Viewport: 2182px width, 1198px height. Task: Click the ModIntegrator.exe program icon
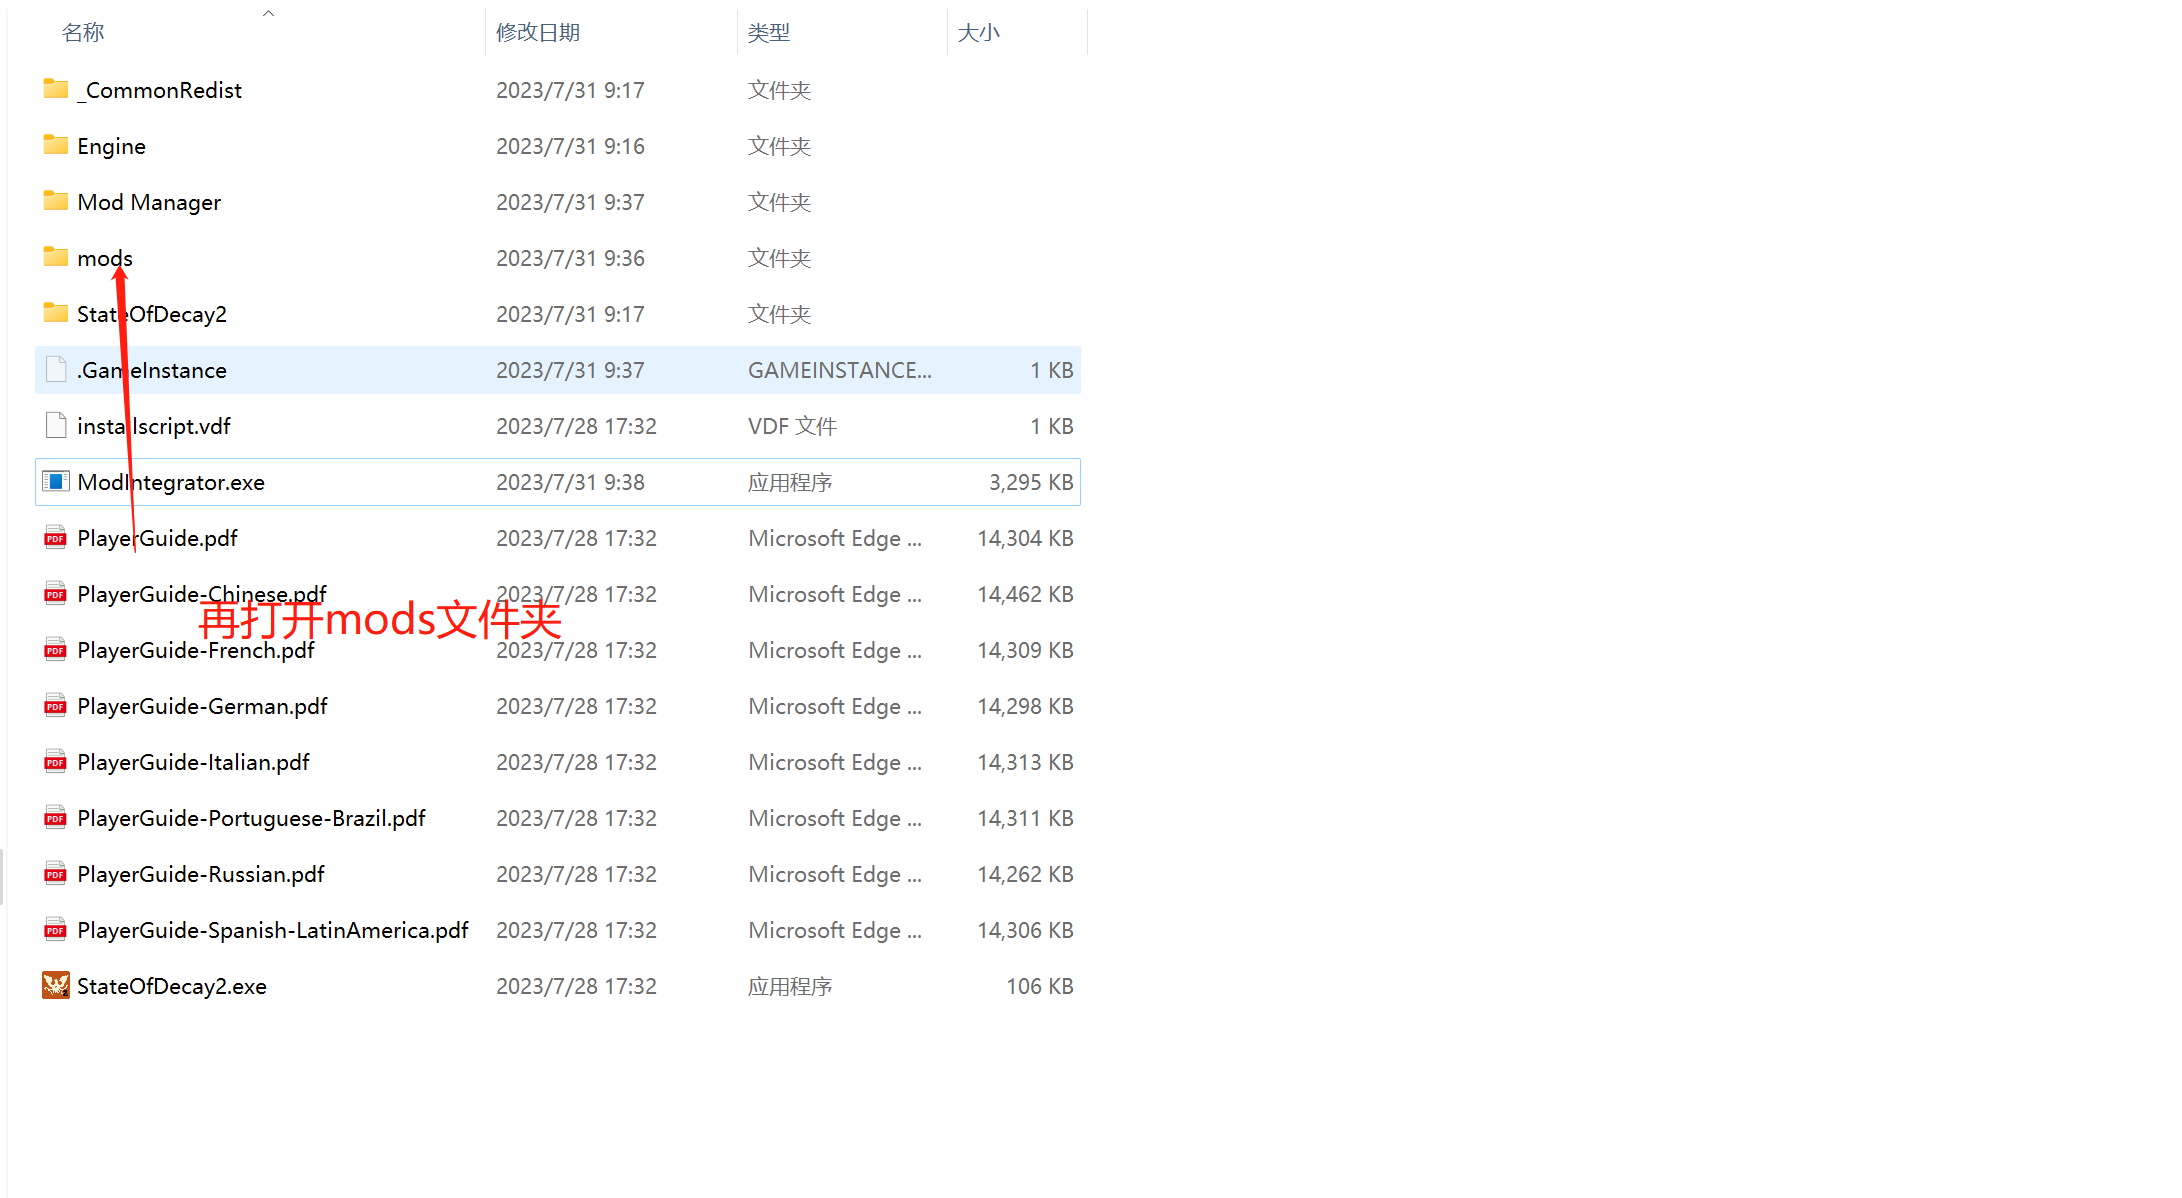pyautogui.click(x=56, y=481)
